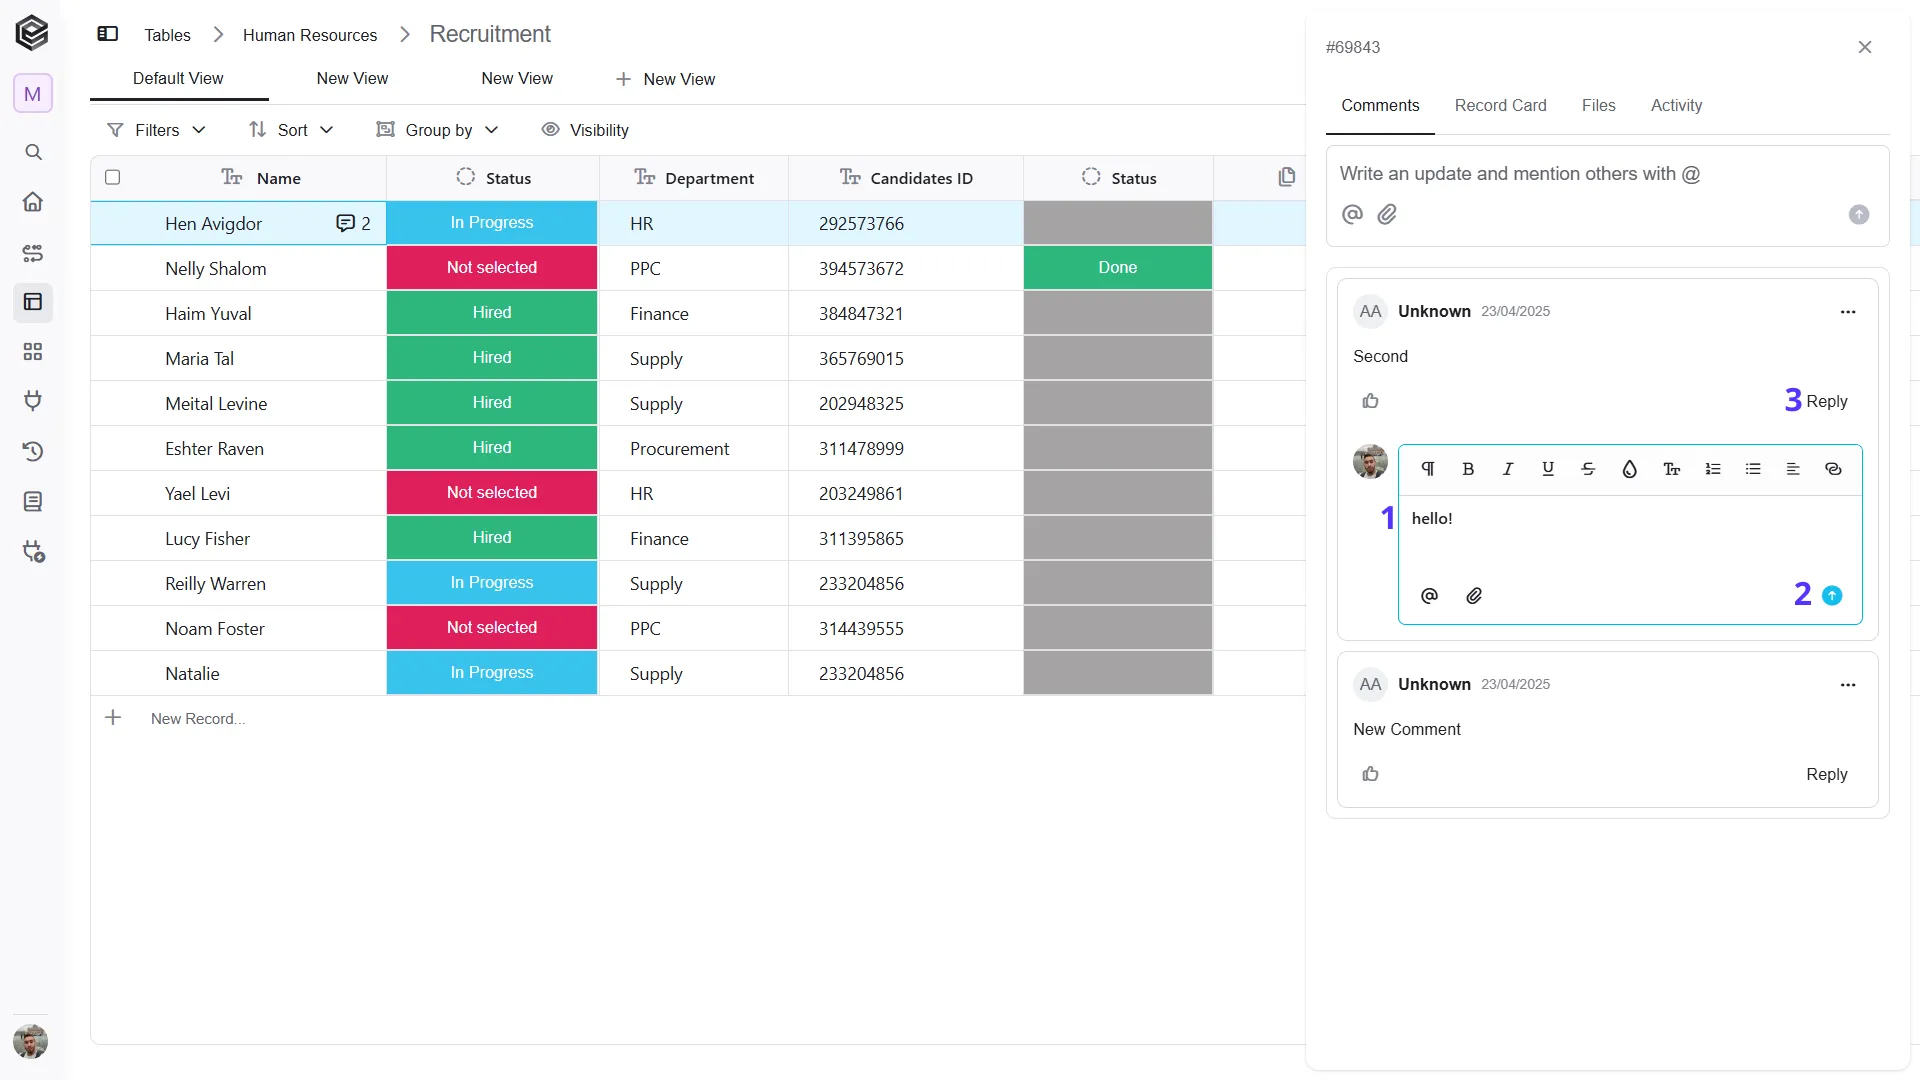Mention someone in the hello! reply
The height and width of the screenshot is (1080, 1920).
pyautogui.click(x=1429, y=596)
